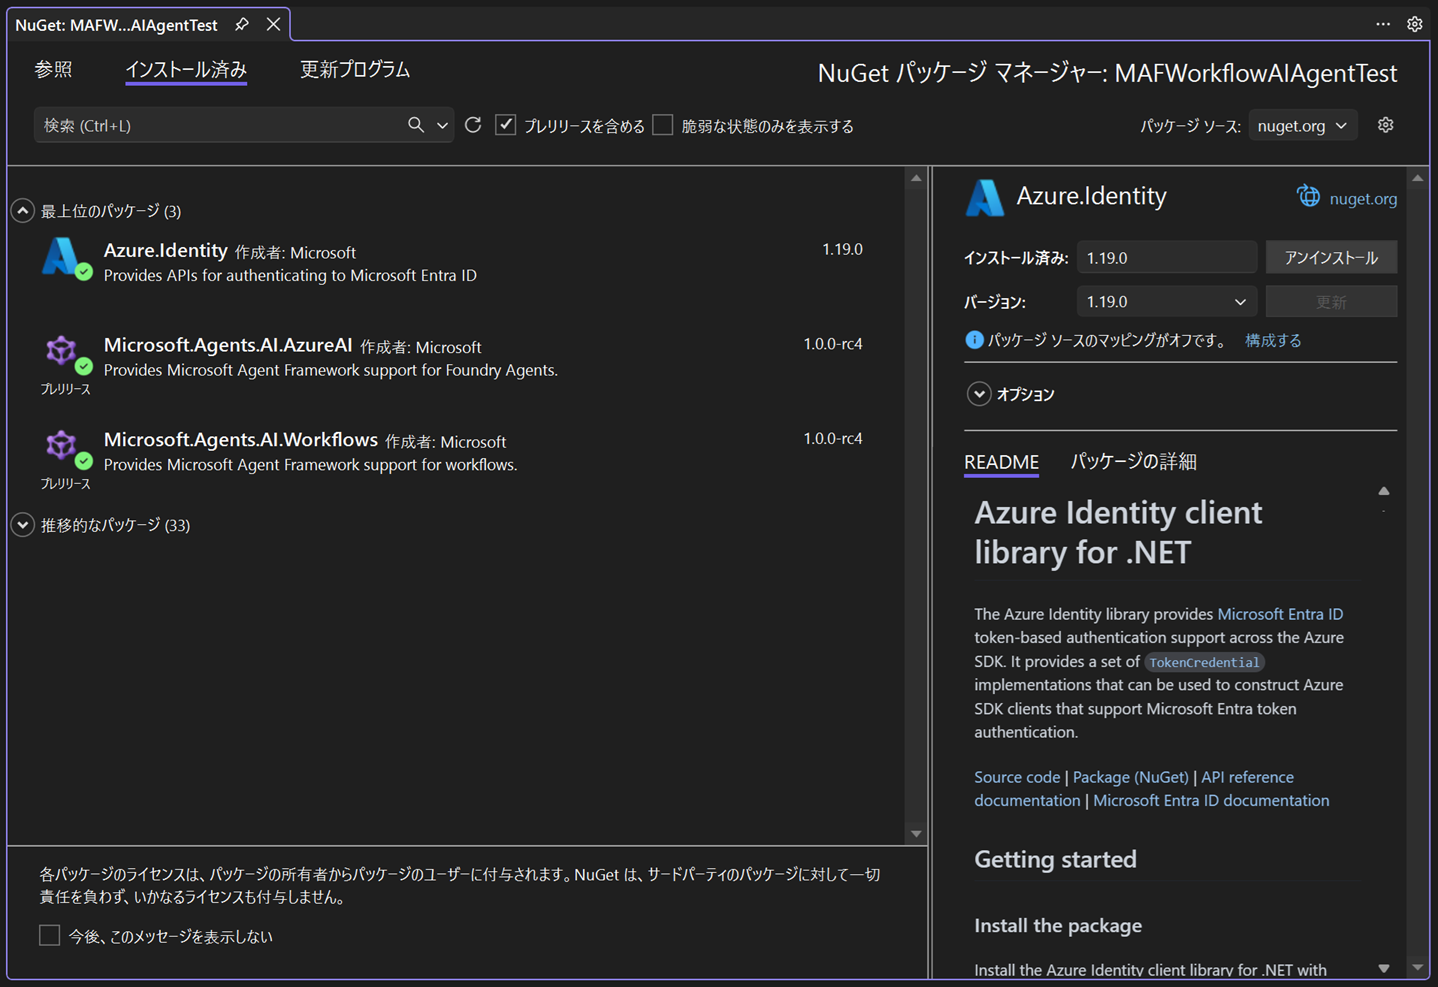The image size is (1438, 987).
Task: Select the Microsoft.Agents.AI.AzureAI package icon
Action: point(63,352)
